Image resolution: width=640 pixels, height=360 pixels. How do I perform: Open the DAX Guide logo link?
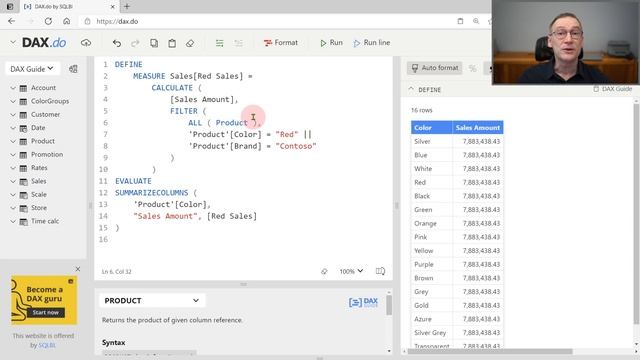363,302
